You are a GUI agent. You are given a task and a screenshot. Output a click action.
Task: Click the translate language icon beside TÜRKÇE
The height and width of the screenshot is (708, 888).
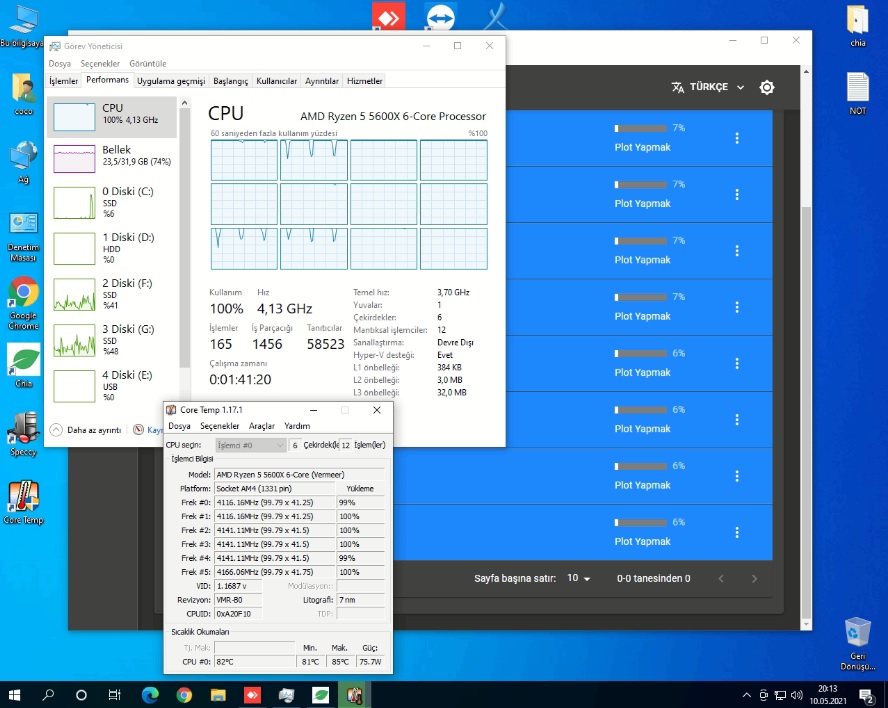click(x=677, y=87)
